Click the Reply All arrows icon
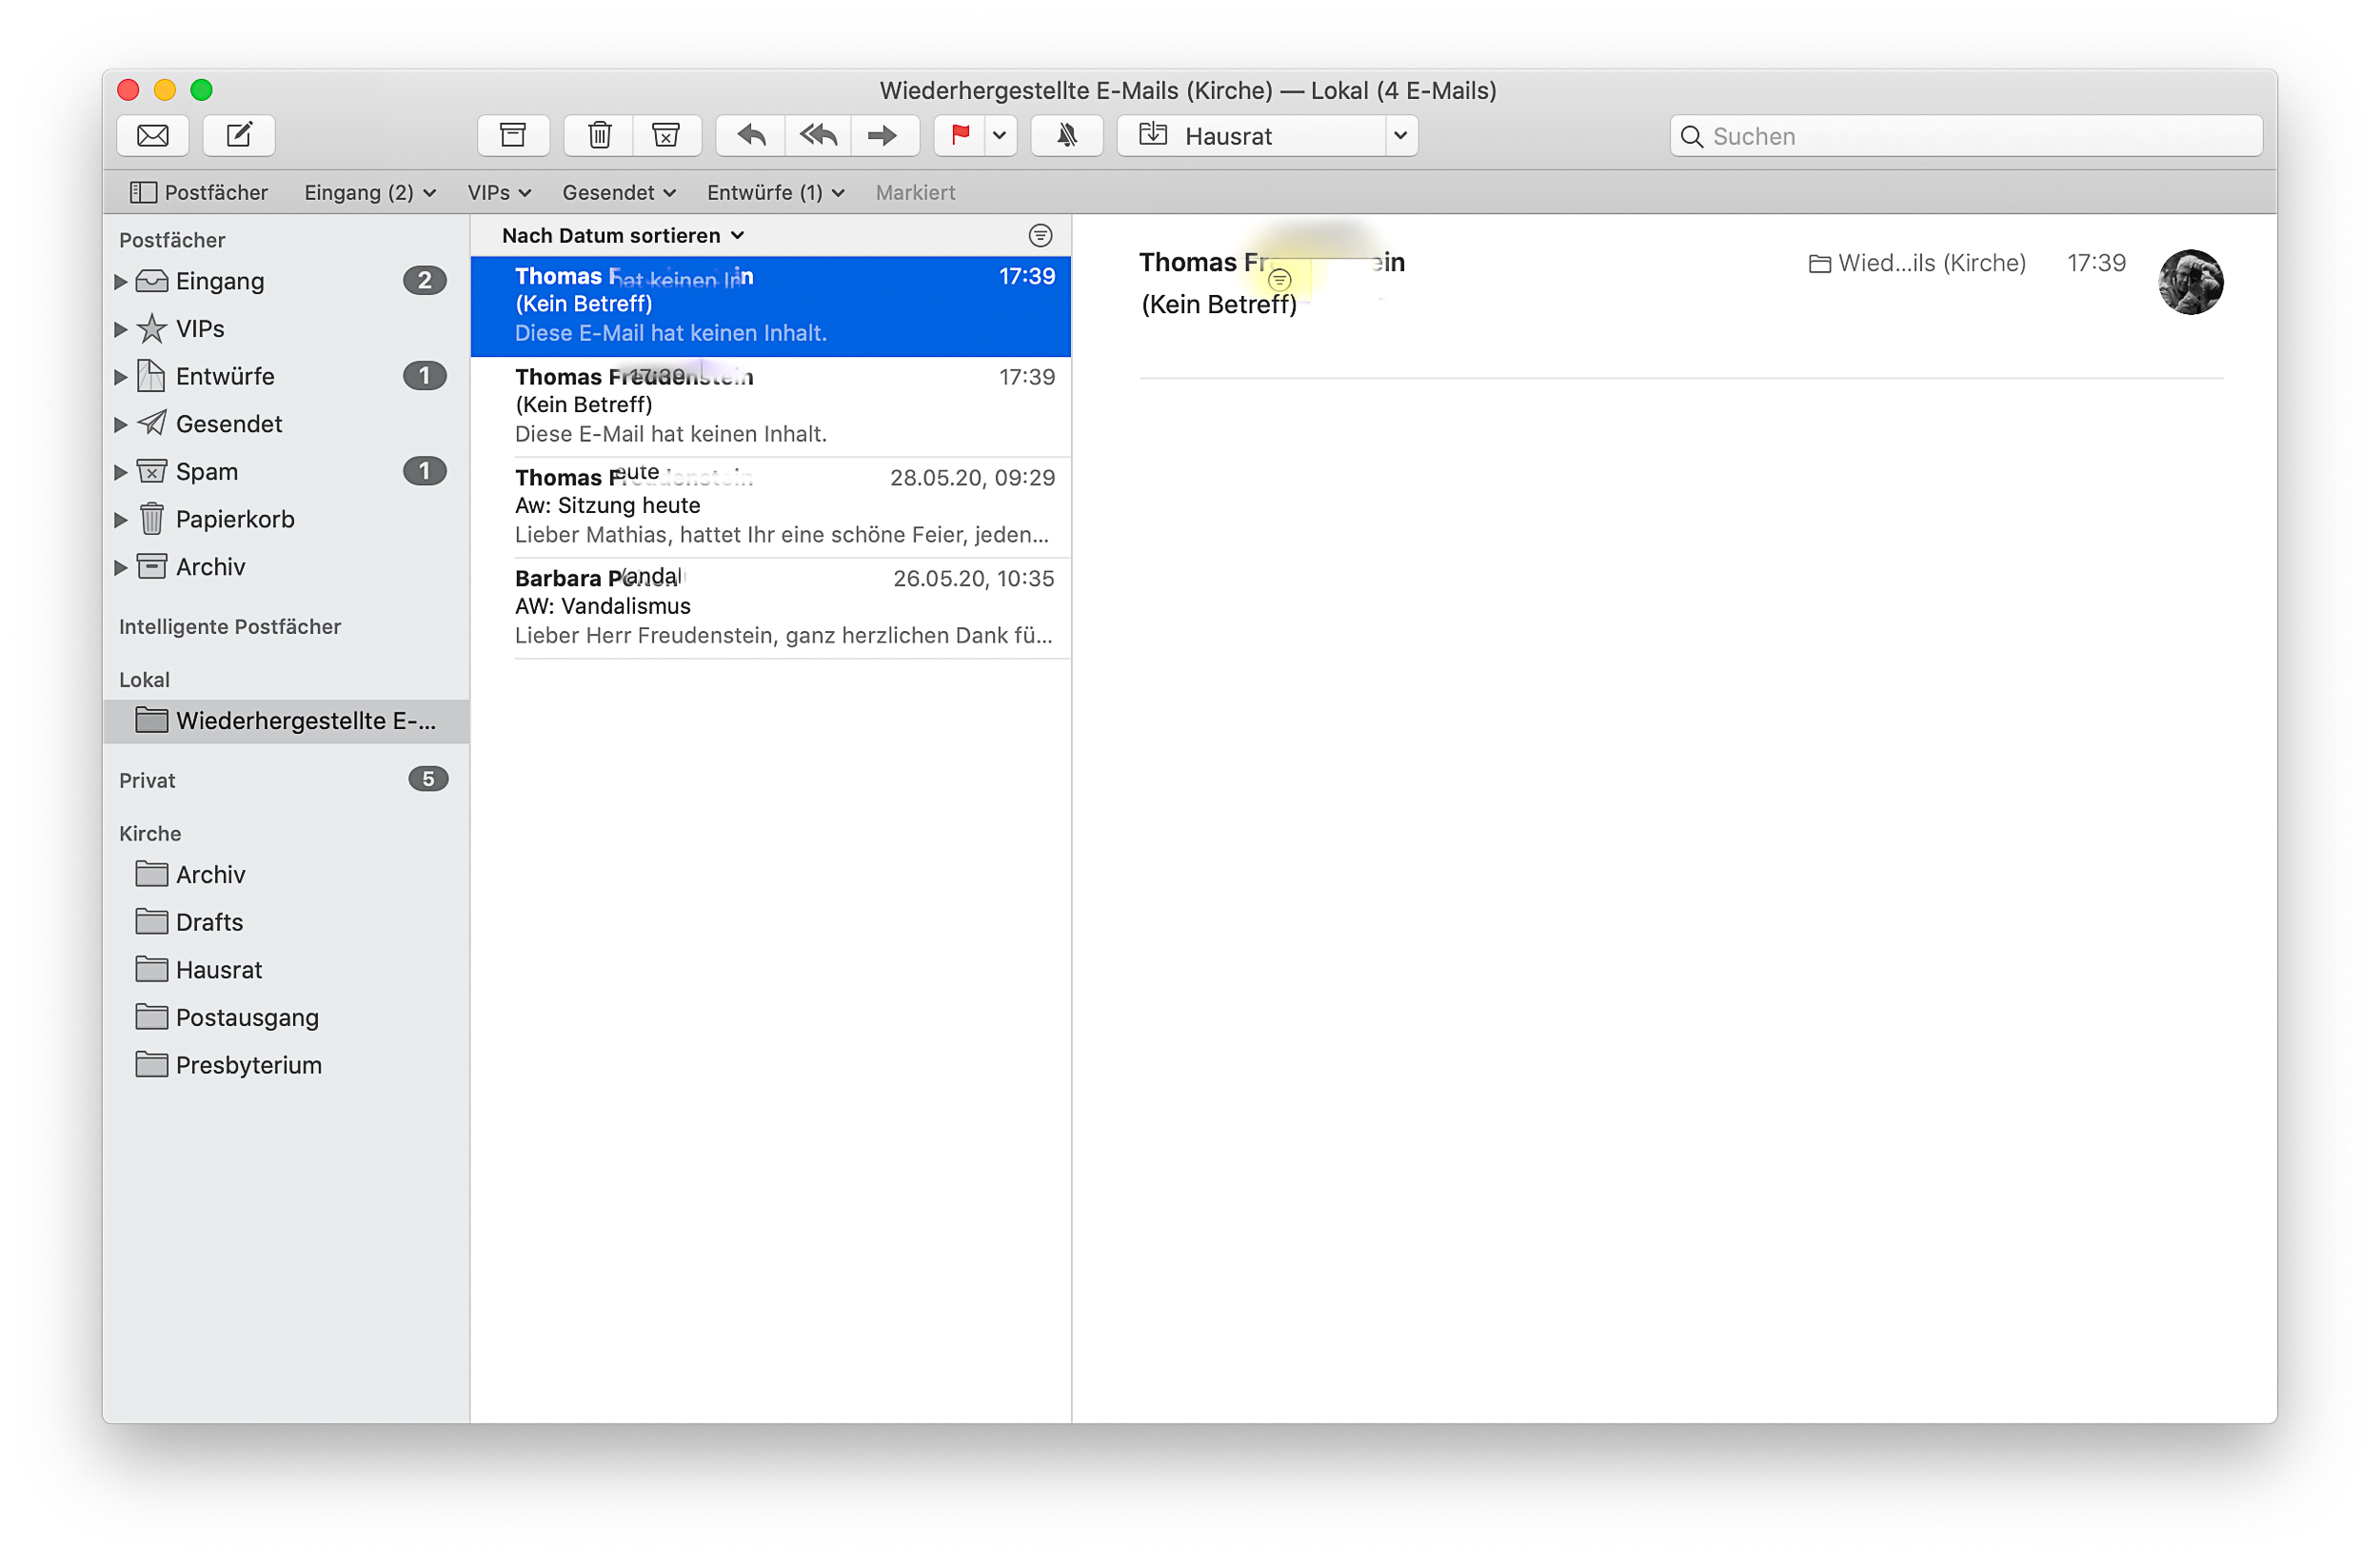 click(x=818, y=135)
